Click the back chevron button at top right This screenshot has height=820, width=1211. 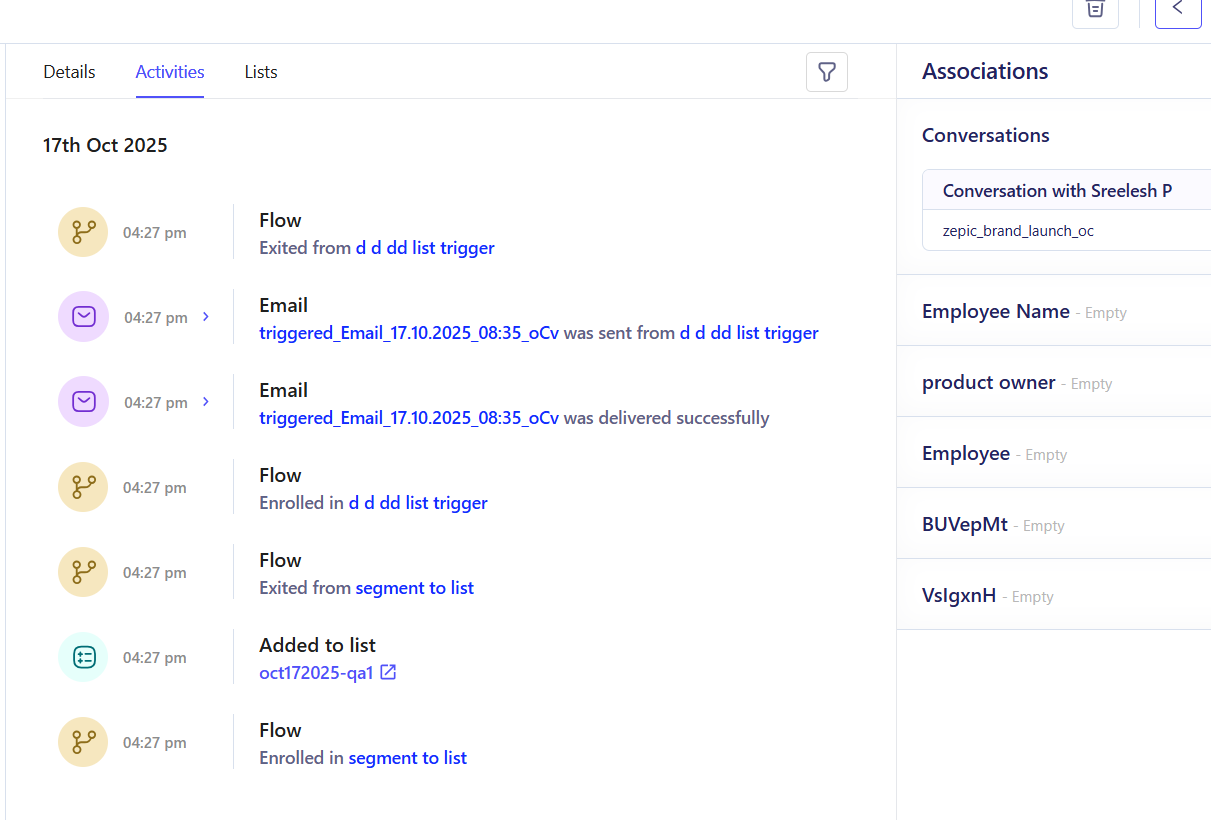coord(1177,9)
